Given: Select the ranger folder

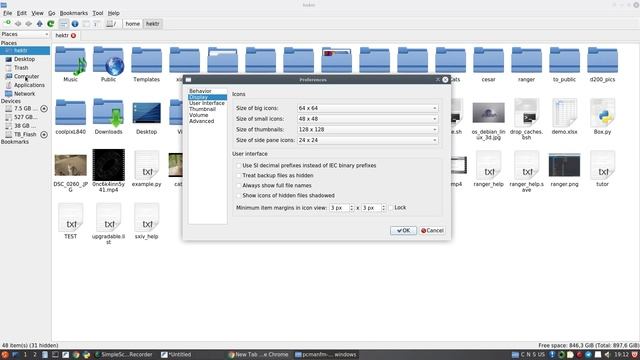Looking at the screenshot, I should click(x=526, y=64).
